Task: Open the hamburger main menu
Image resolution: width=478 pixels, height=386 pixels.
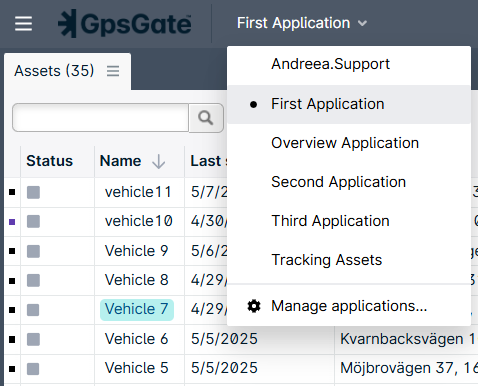Action: point(23,24)
